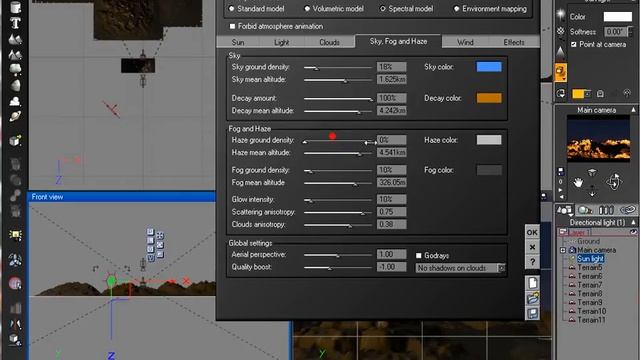Select the Volumetric model radio button
The width and height of the screenshot is (640, 360).
click(307, 9)
